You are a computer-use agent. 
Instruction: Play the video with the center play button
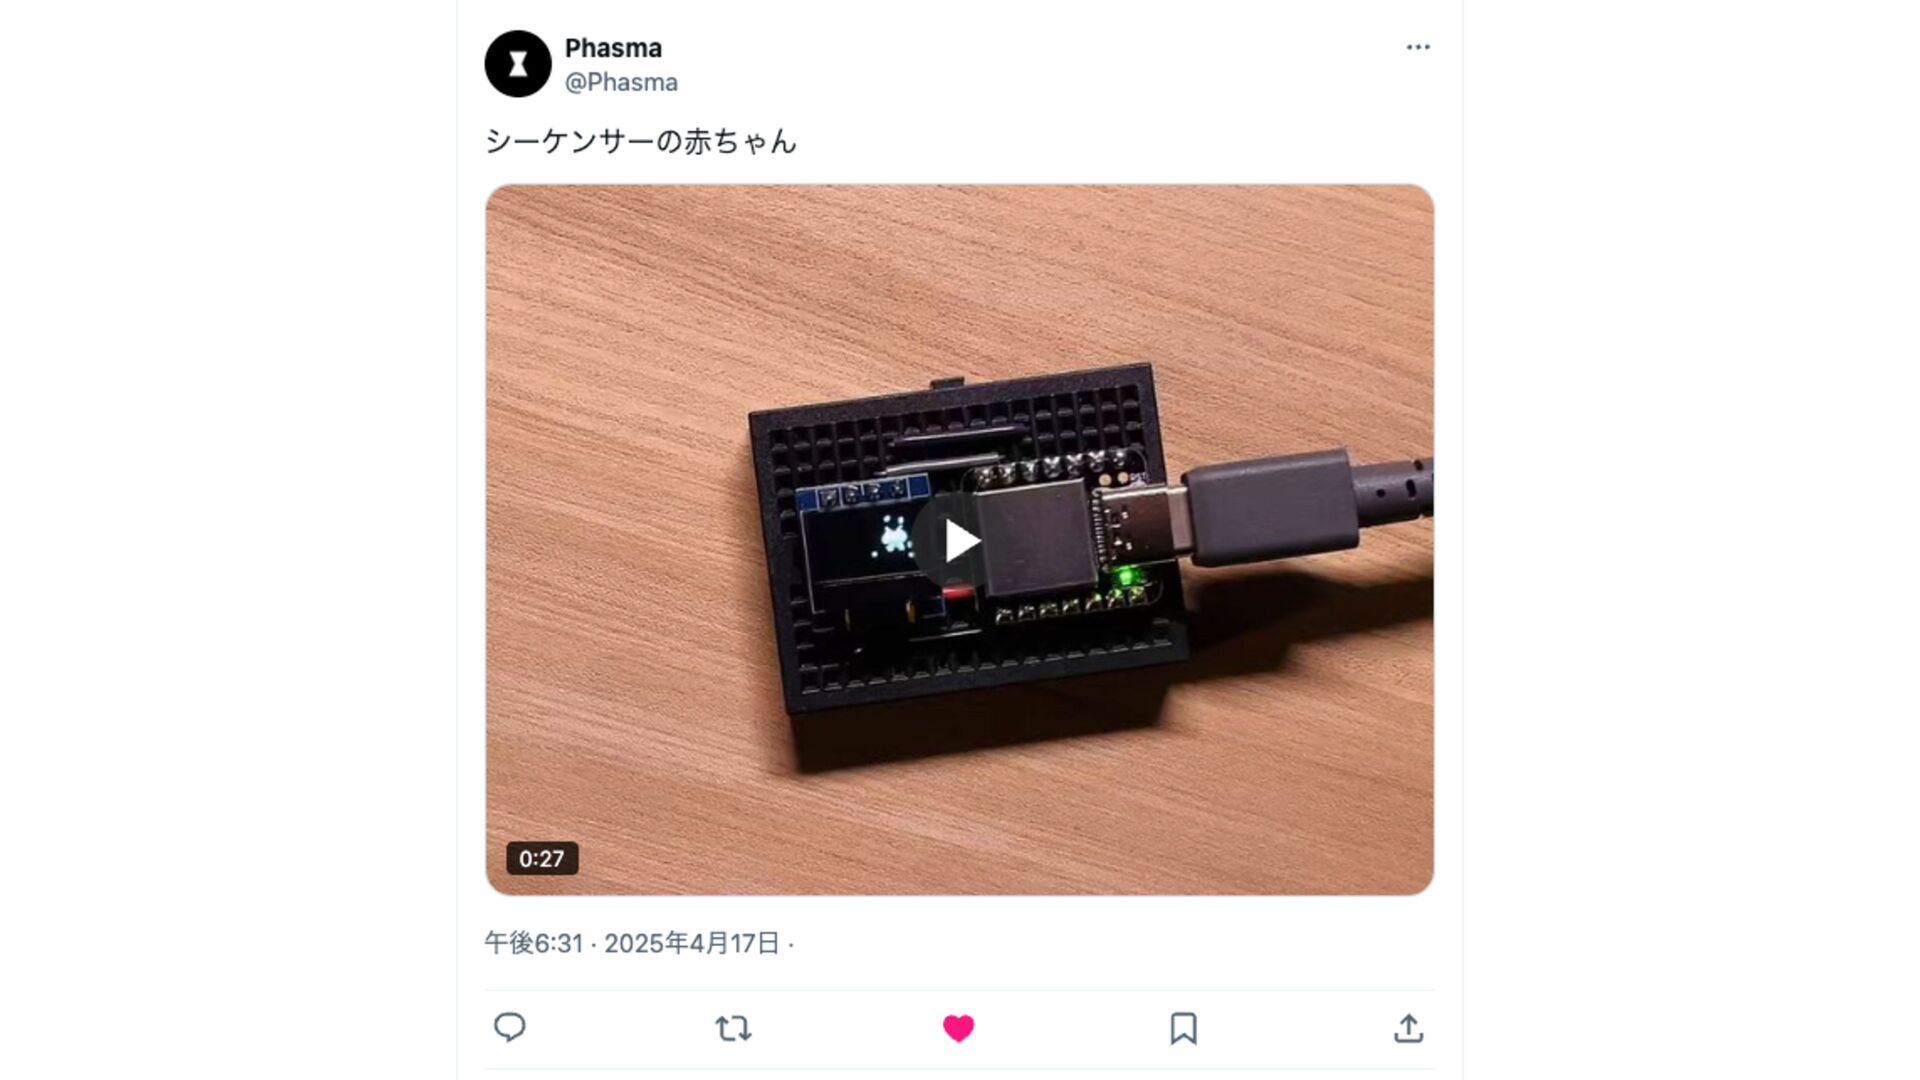point(960,541)
